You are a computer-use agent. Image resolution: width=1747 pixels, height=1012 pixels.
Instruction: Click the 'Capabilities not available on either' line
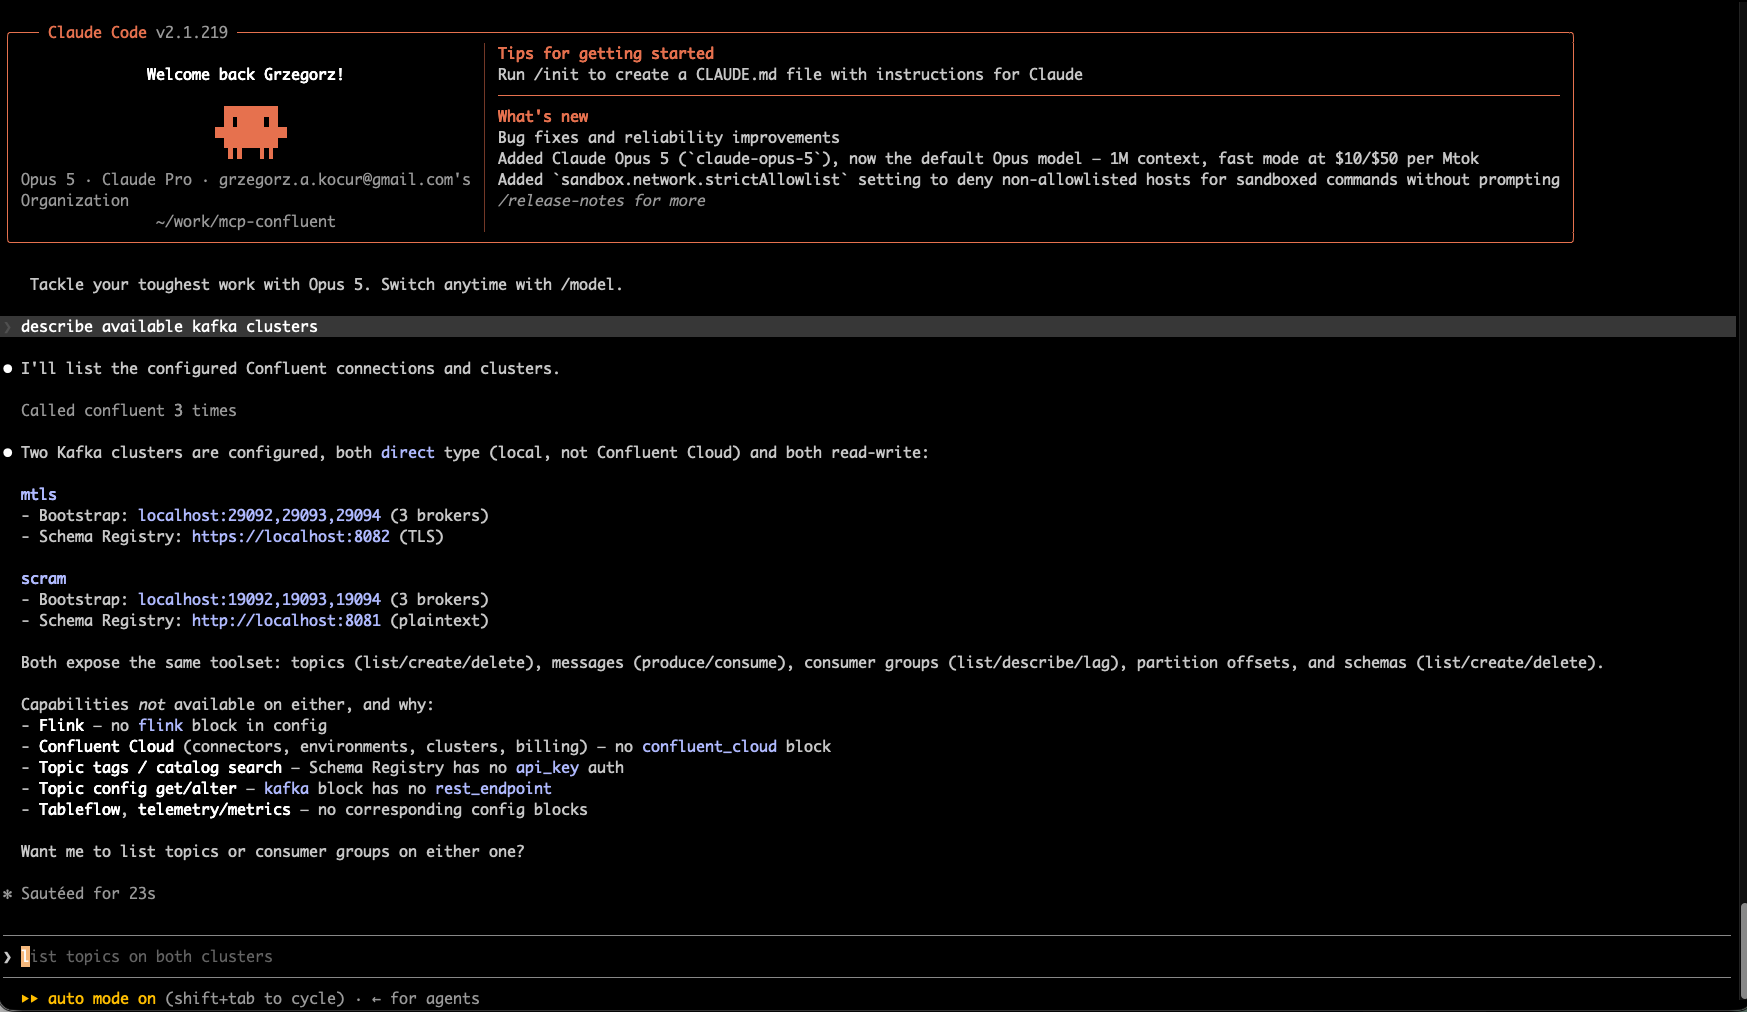(228, 705)
